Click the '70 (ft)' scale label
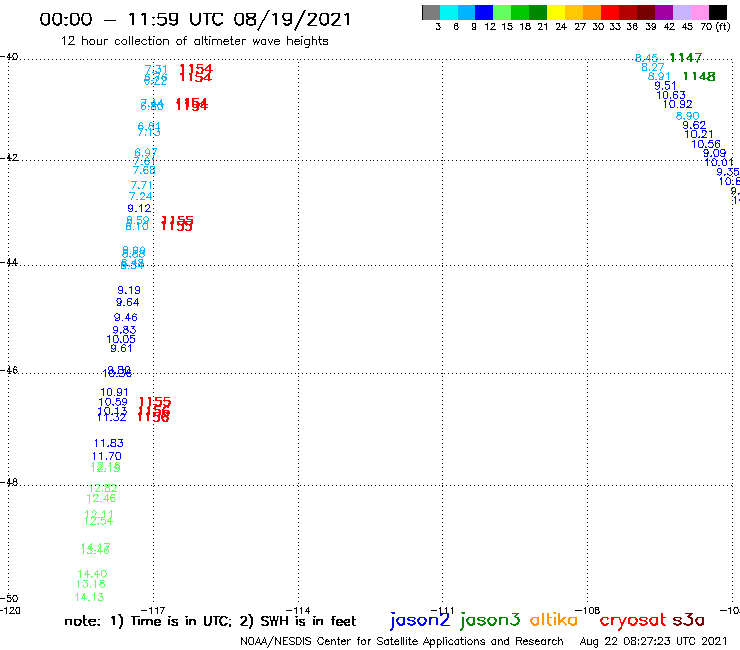 pyautogui.click(x=715, y=26)
